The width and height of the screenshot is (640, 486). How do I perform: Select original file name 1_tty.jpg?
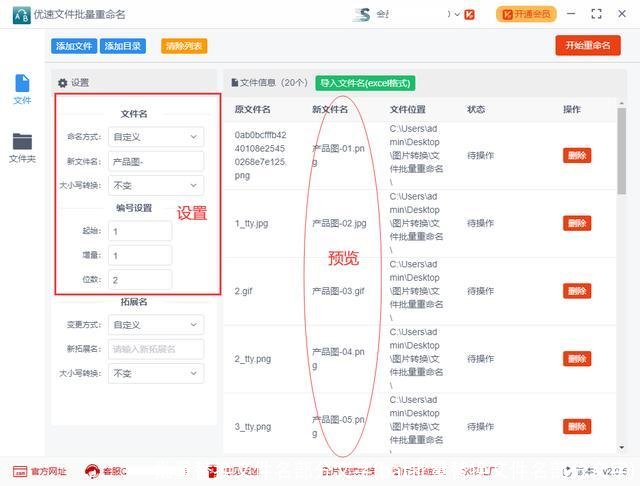coord(251,223)
